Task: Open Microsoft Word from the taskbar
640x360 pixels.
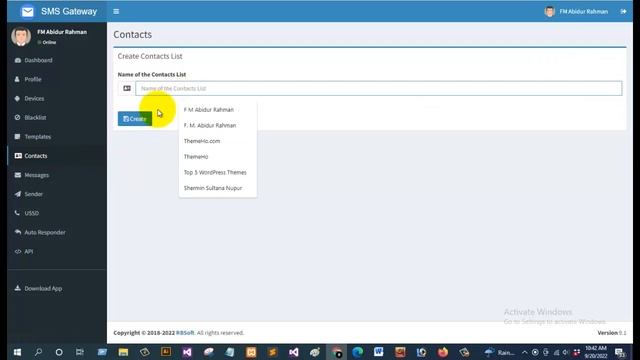Action: point(378,352)
